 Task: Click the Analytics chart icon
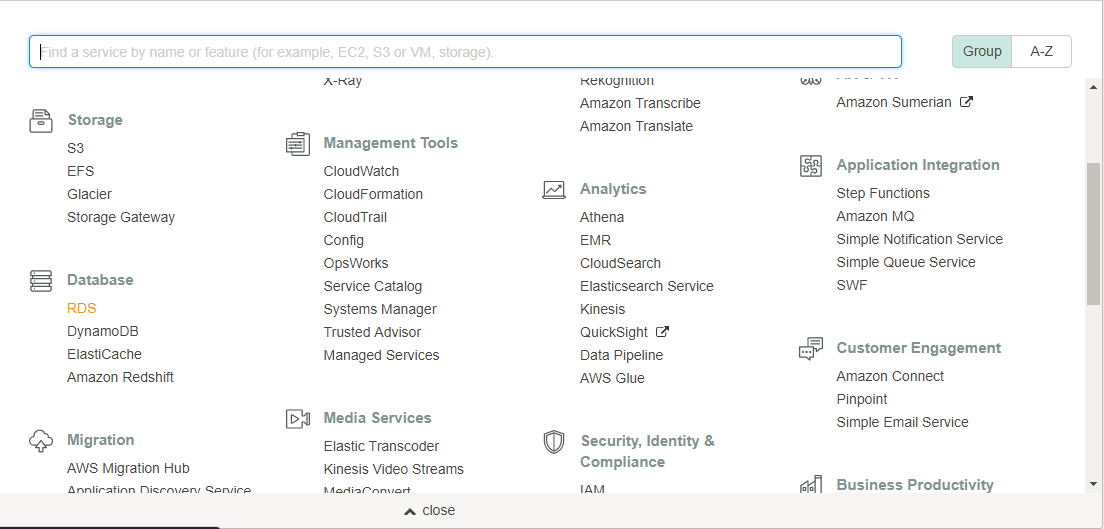tap(554, 190)
